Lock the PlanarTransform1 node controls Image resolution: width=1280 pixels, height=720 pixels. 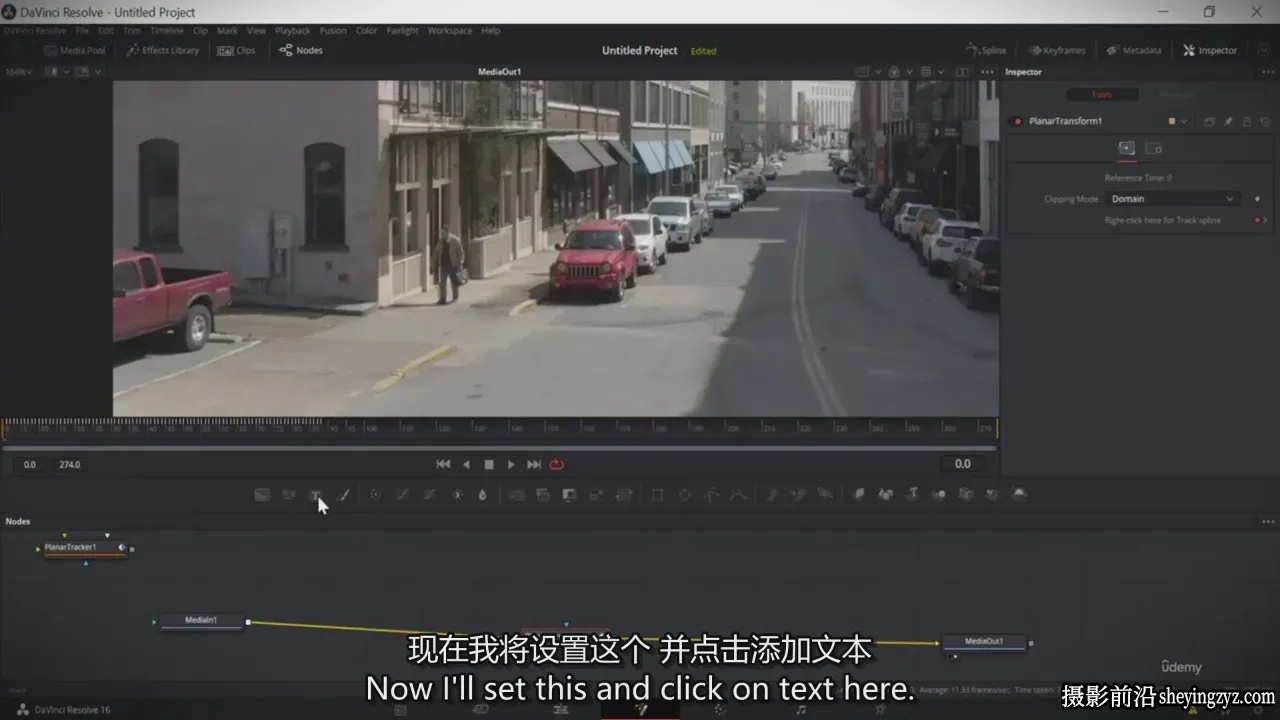point(1247,122)
